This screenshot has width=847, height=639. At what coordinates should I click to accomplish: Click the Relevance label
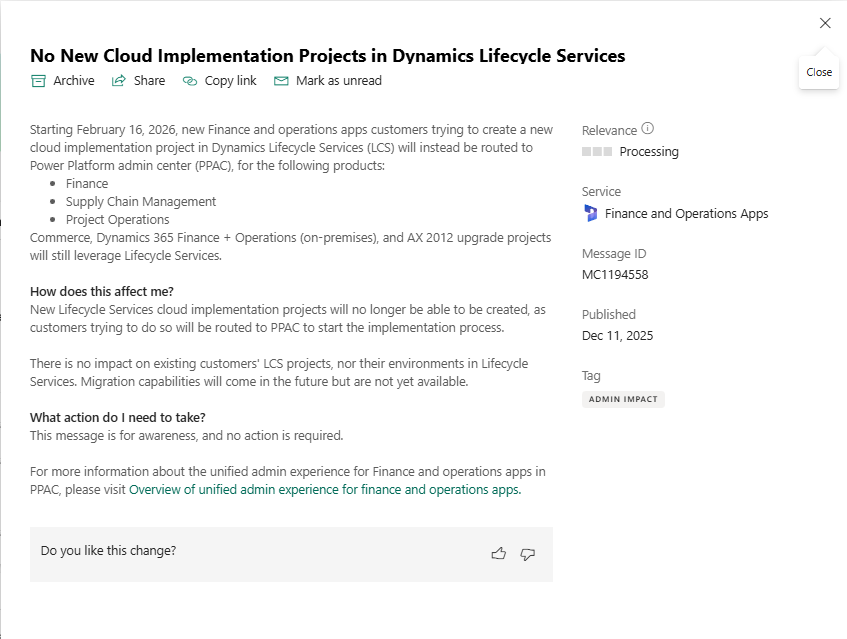[x=609, y=131]
